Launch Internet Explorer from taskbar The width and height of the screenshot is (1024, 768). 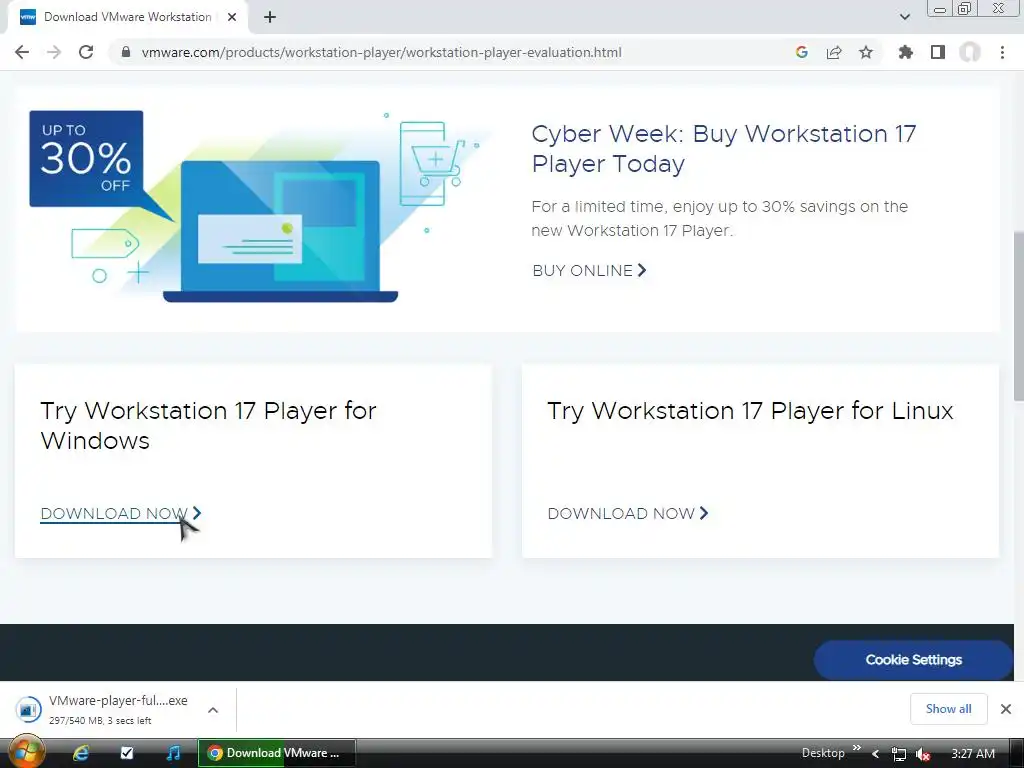81,753
